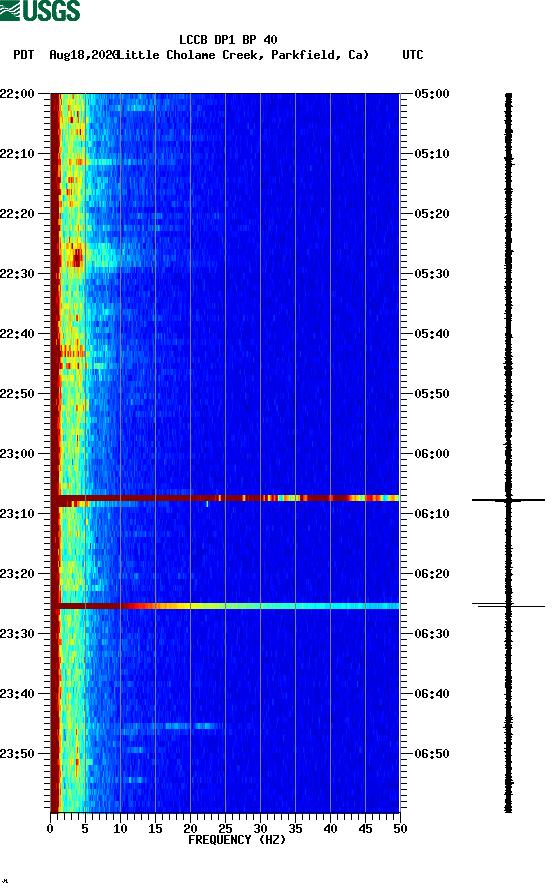The width and height of the screenshot is (552, 892).
Task: Click the 05:40 UTC time label
Action: pos(432,334)
